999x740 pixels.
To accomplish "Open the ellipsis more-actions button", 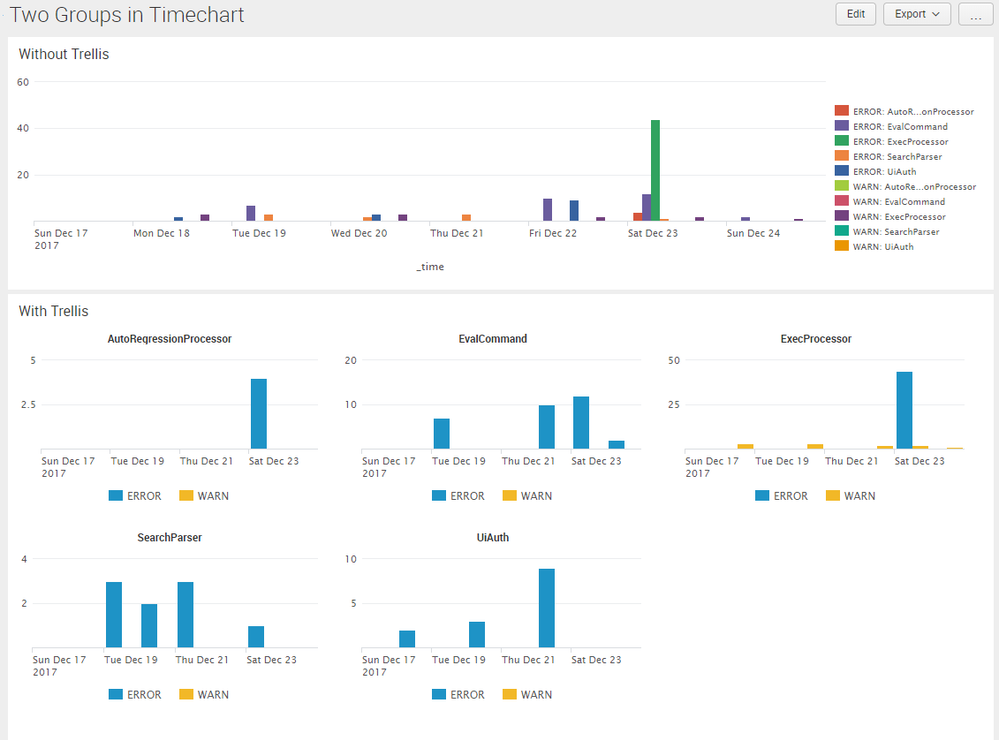I will 975,14.
